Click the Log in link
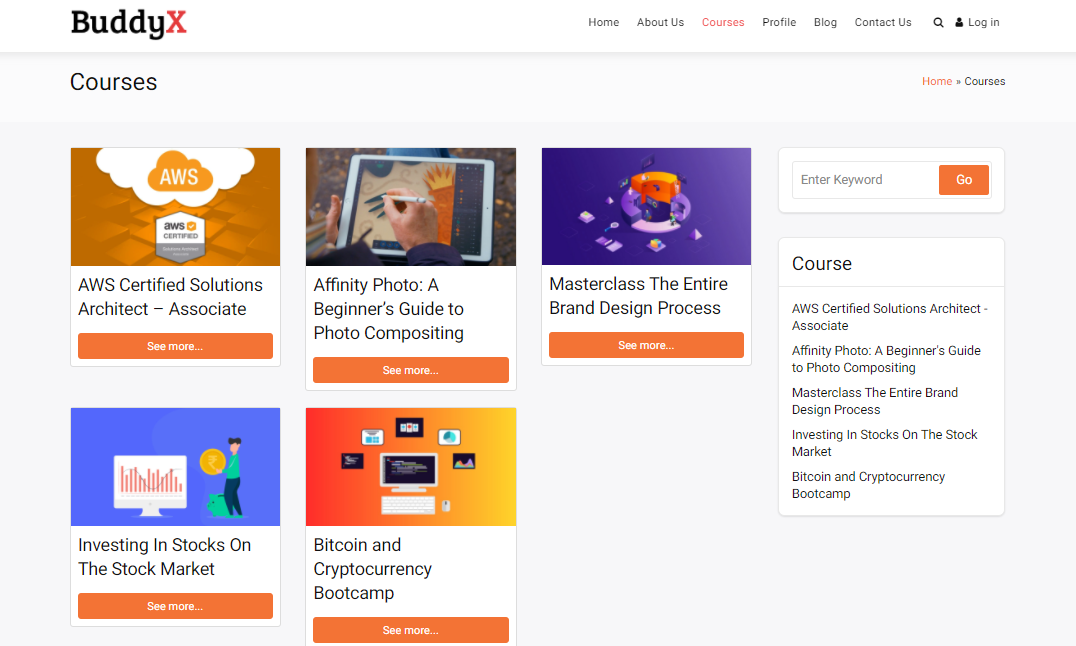The image size is (1076, 646). (x=983, y=22)
